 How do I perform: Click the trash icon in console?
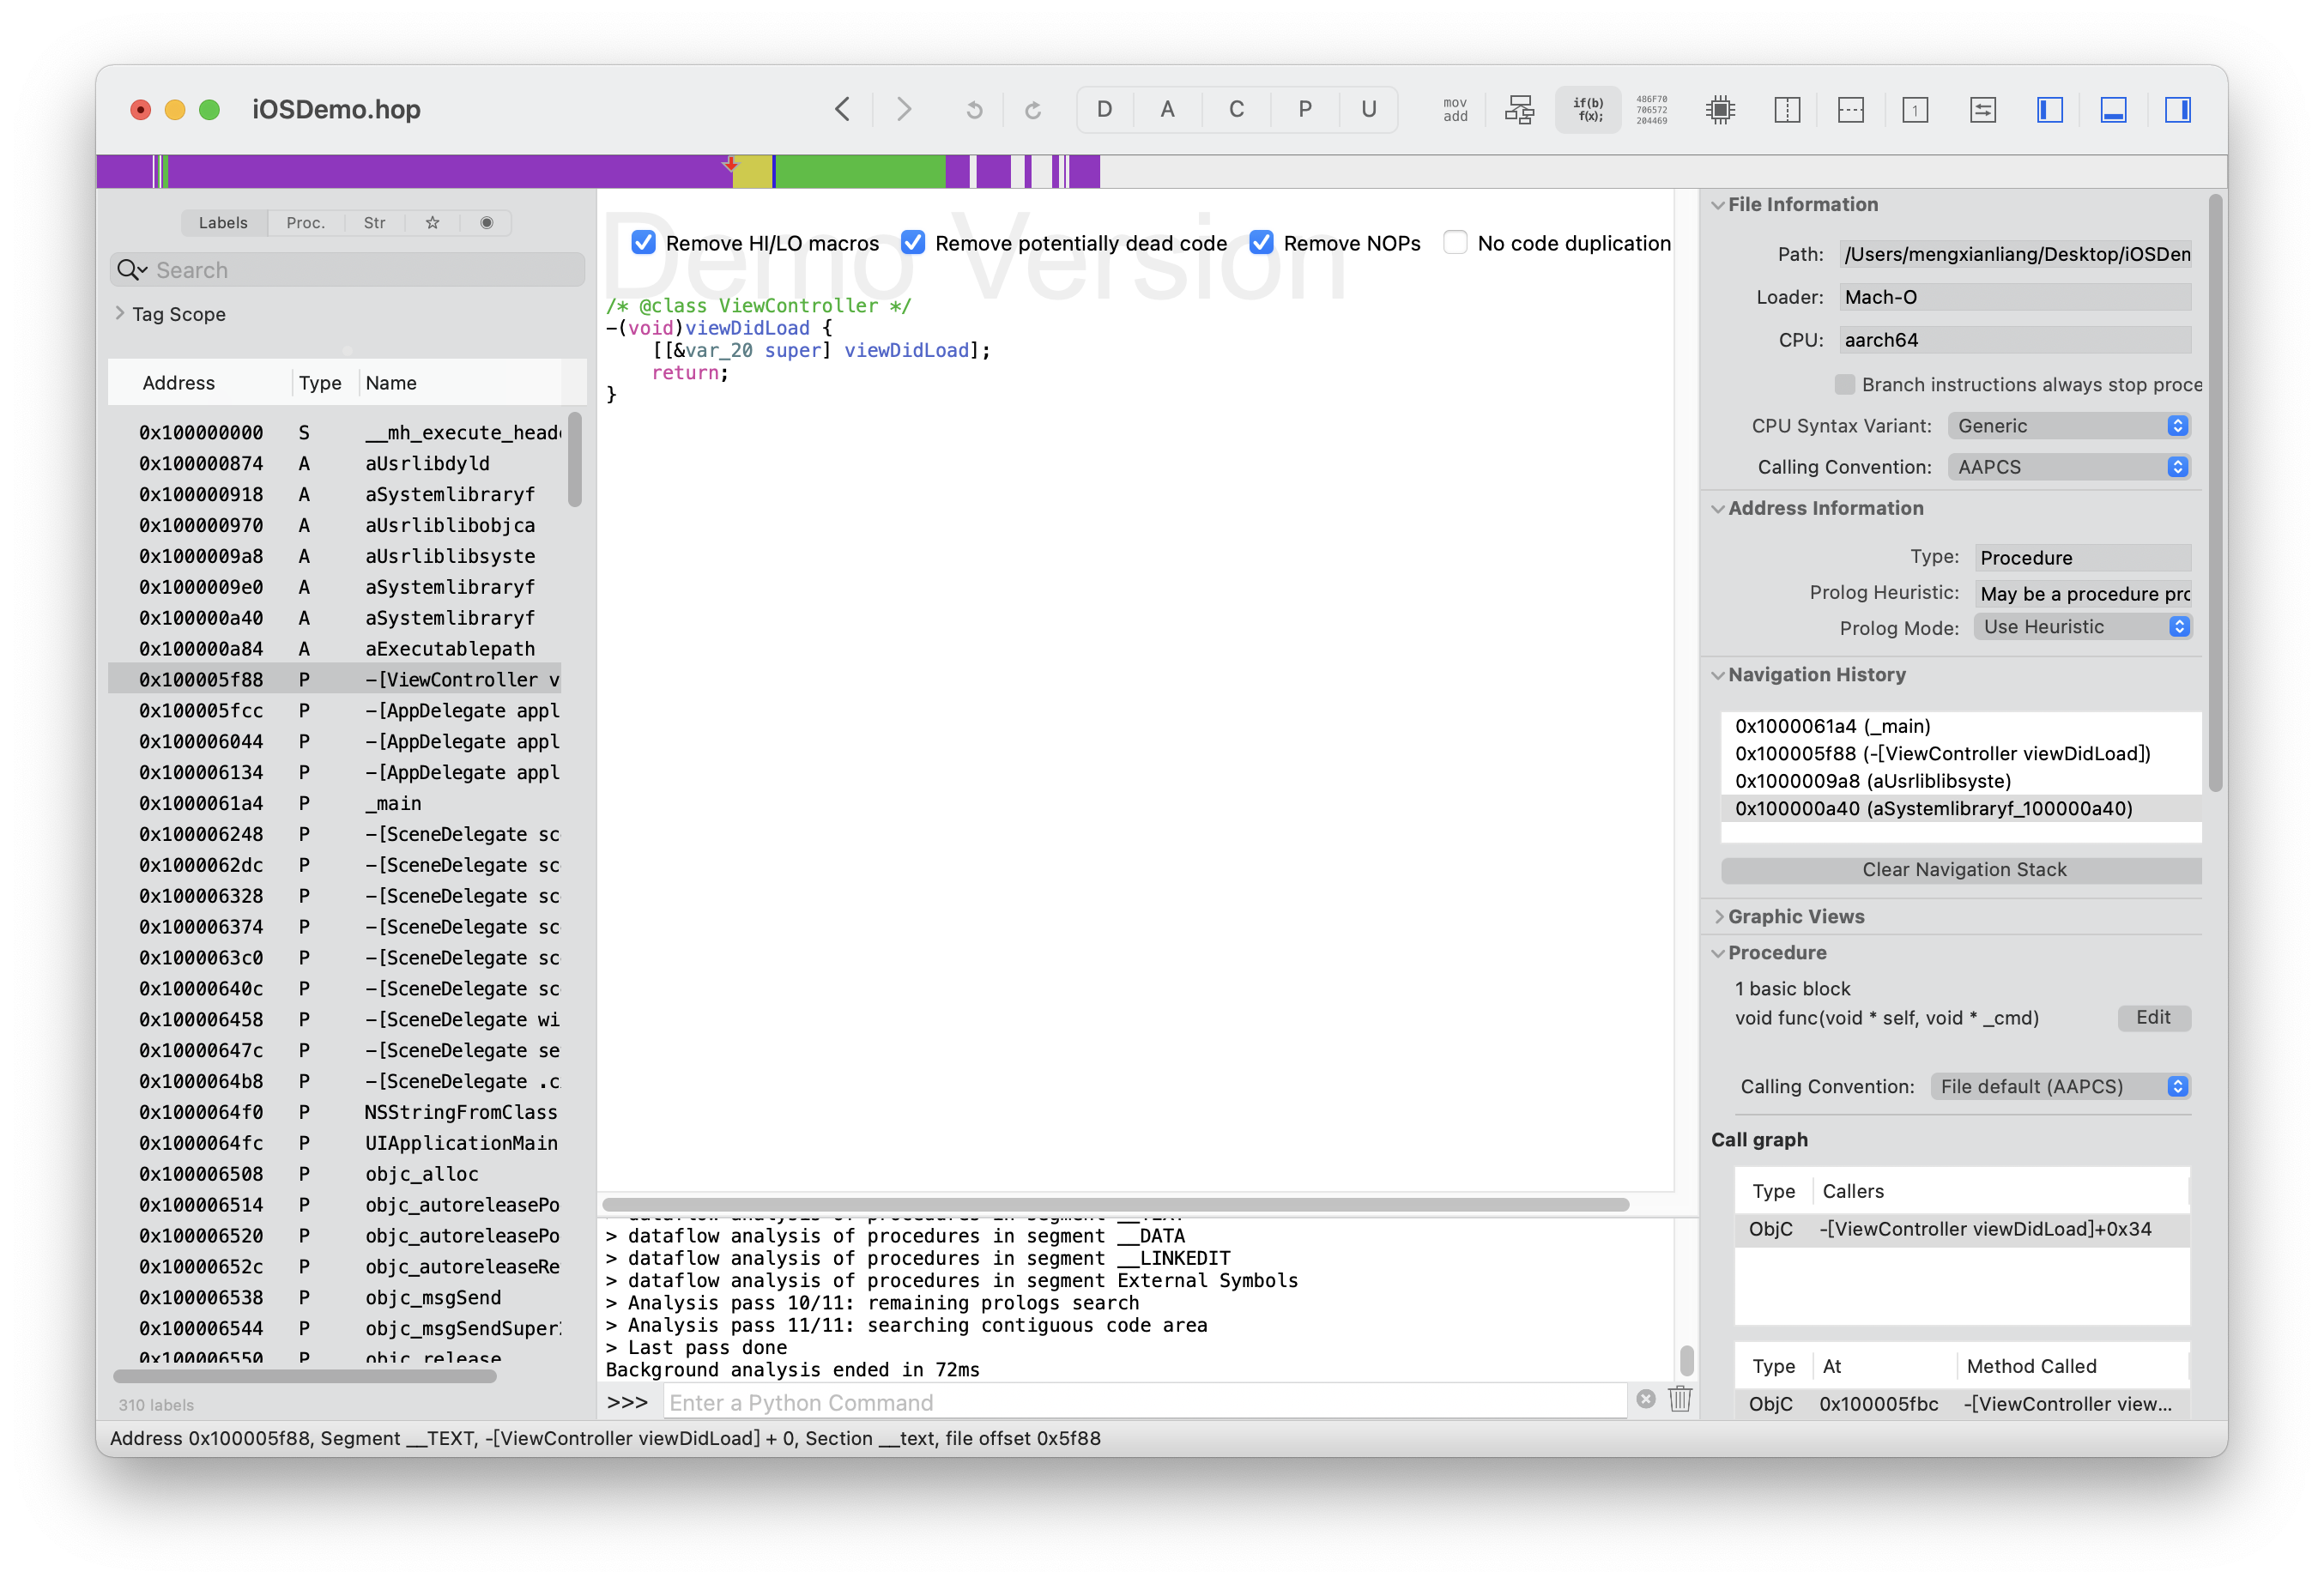point(1680,1399)
